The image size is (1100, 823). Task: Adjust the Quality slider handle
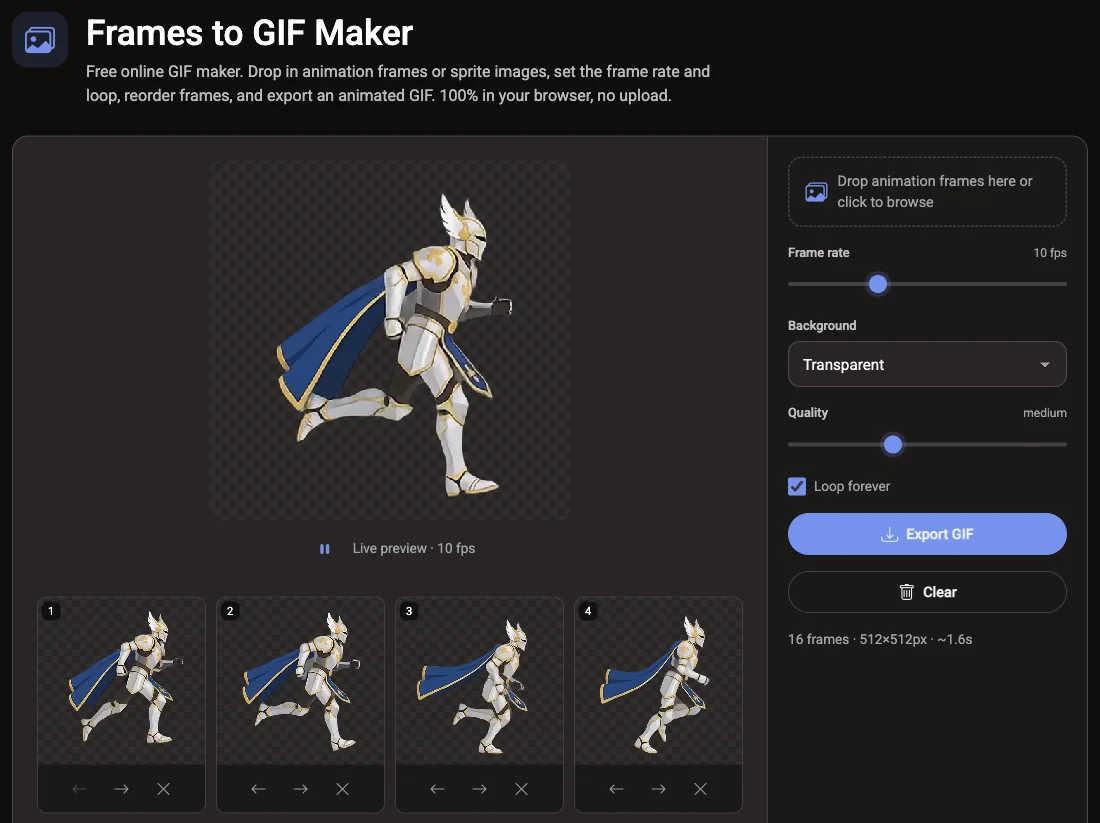pos(892,444)
